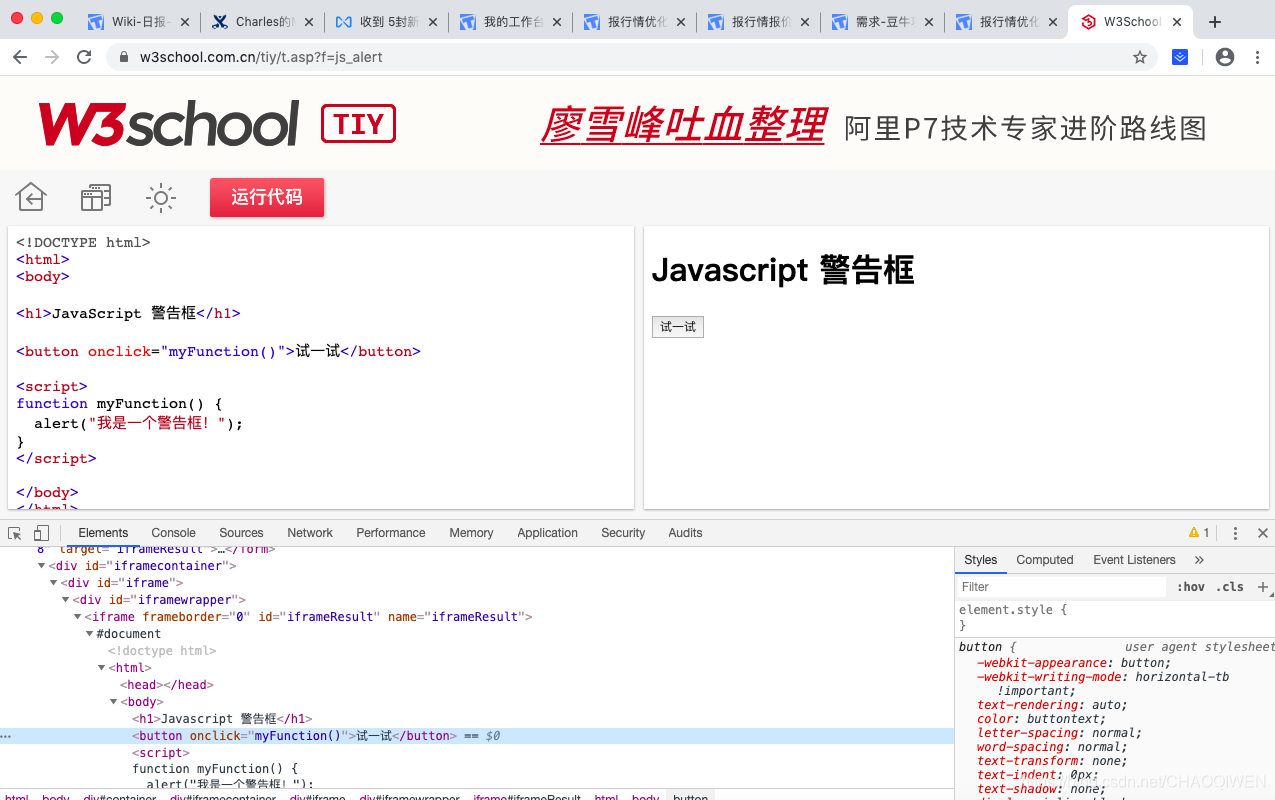The height and width of the screenshot is (800, 1275).
Task: Click the address bar URL
Action: (x=261, y=57)
